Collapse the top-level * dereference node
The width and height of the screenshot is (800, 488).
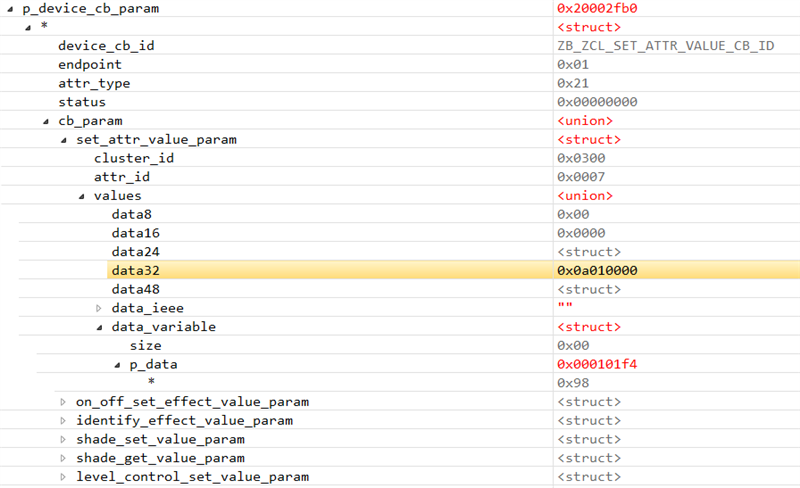(28, 28)
